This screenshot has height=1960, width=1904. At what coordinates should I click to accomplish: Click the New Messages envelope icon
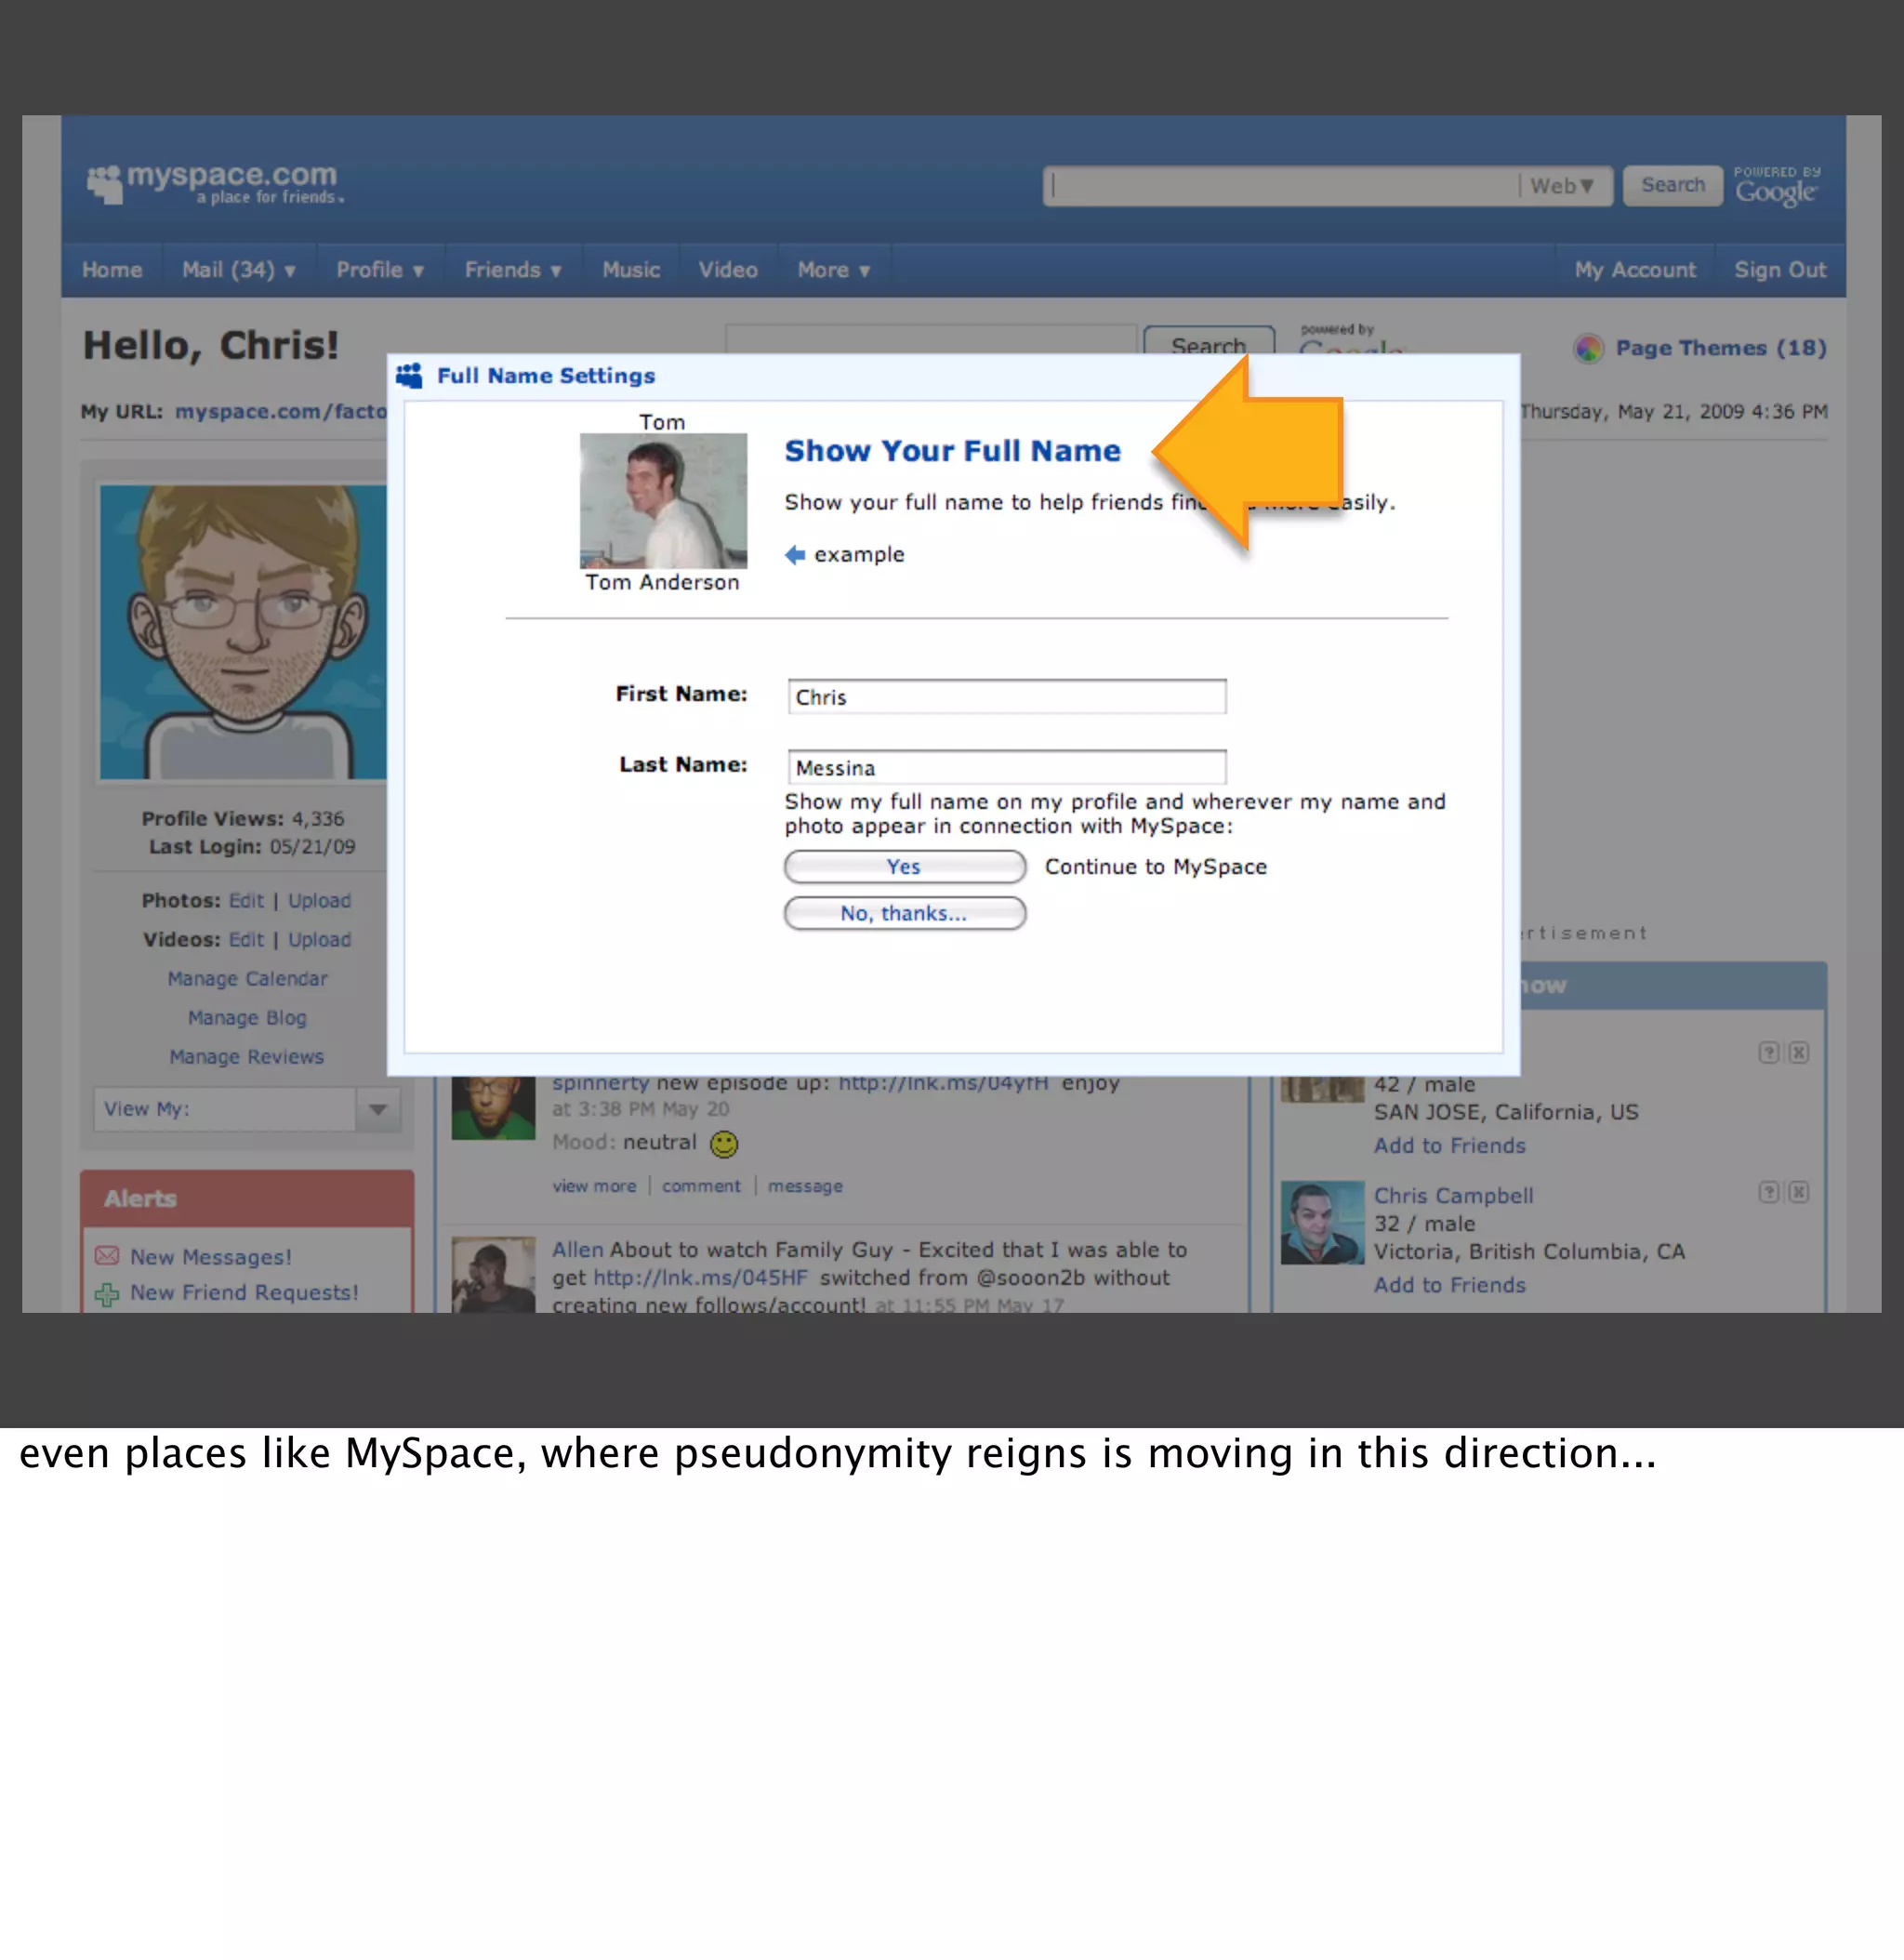107,1256
